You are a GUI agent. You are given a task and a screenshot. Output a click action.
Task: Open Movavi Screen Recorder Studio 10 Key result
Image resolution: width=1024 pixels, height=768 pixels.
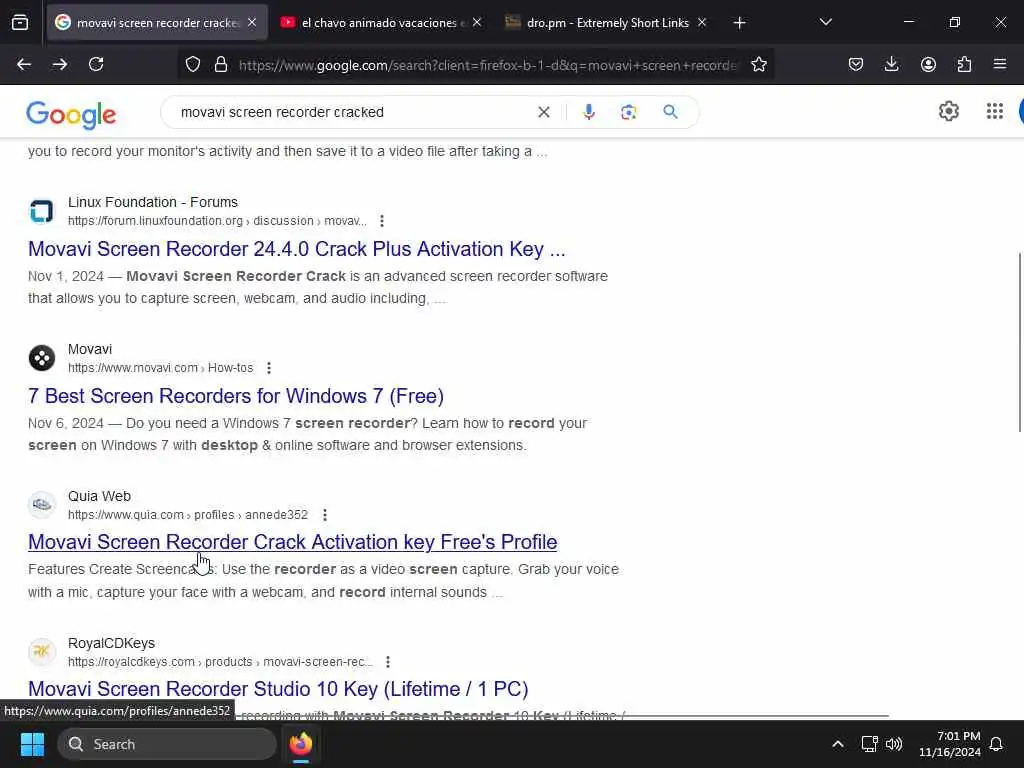pos(278,690)
